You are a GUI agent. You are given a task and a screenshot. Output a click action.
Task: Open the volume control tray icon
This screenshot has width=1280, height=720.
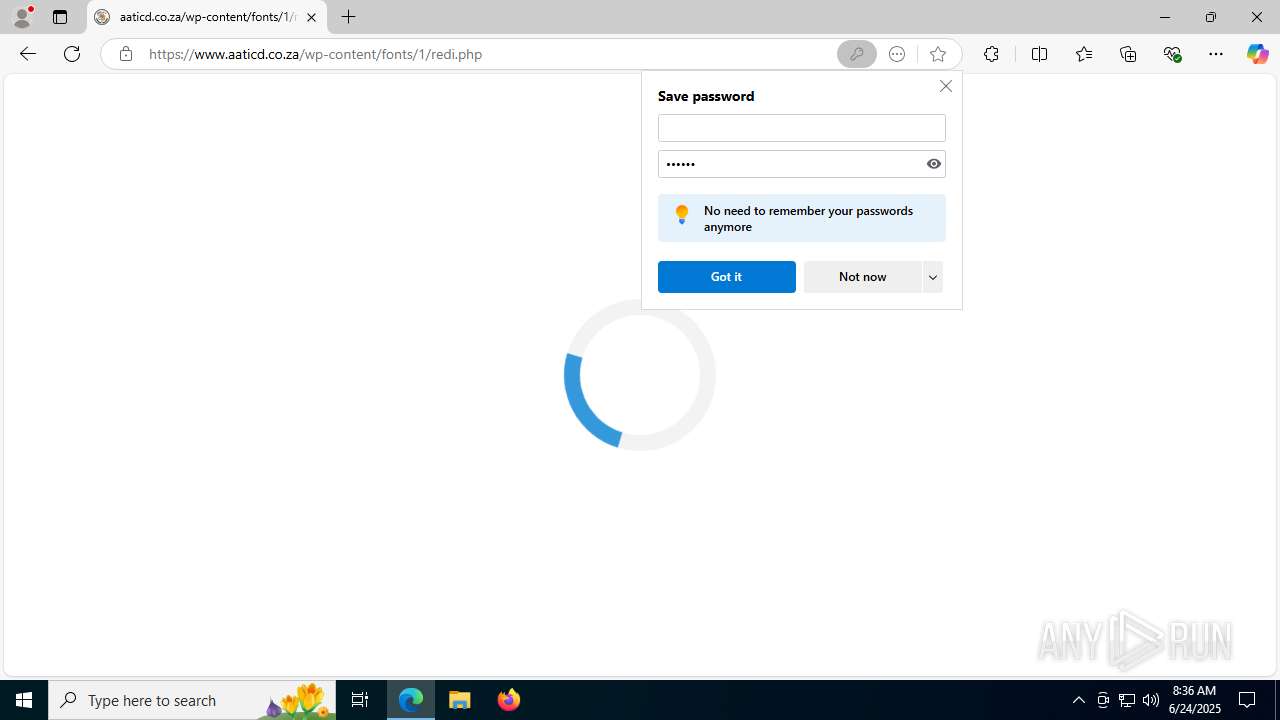(x=1151, y=700)
